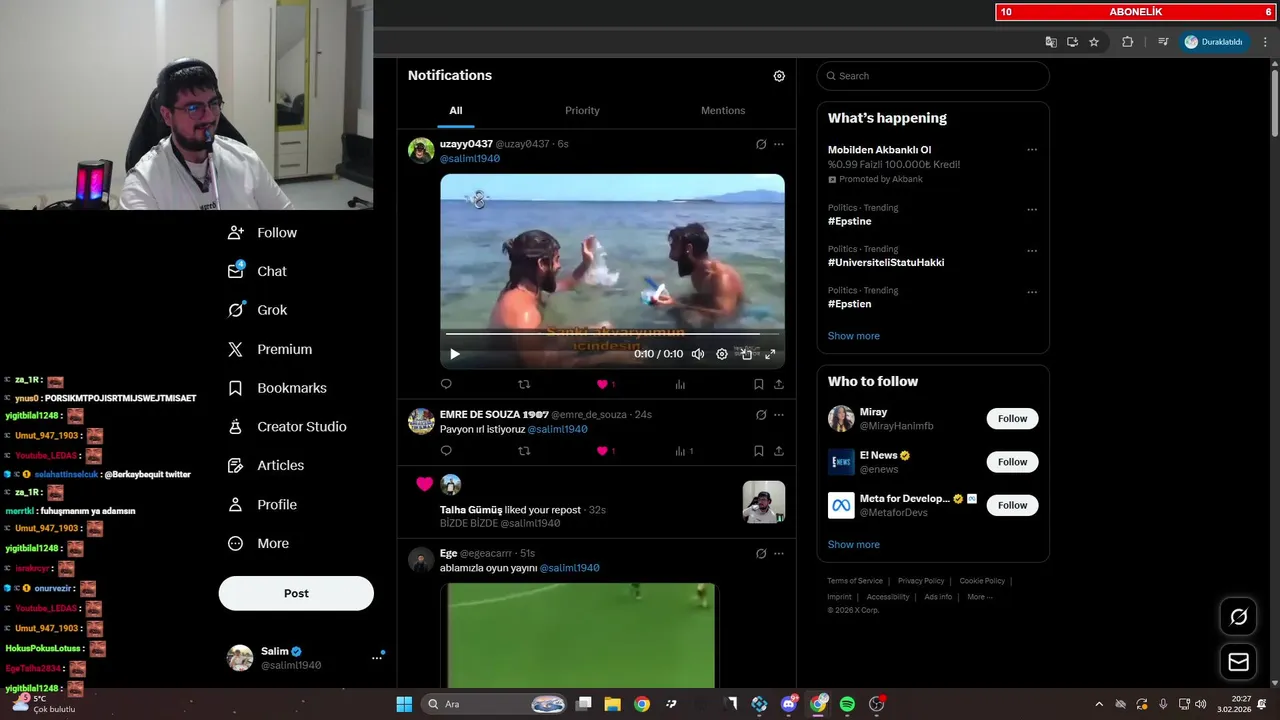
Task: Open more options for #Epstine trend
Action: tap(1032, 209)
